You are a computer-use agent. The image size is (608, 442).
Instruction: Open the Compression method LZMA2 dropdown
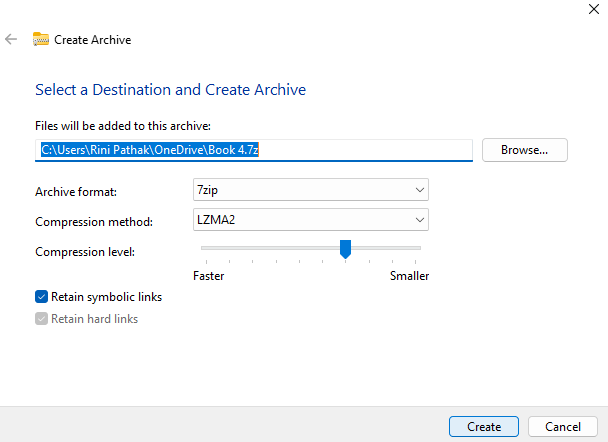click(x=310, y=220)
